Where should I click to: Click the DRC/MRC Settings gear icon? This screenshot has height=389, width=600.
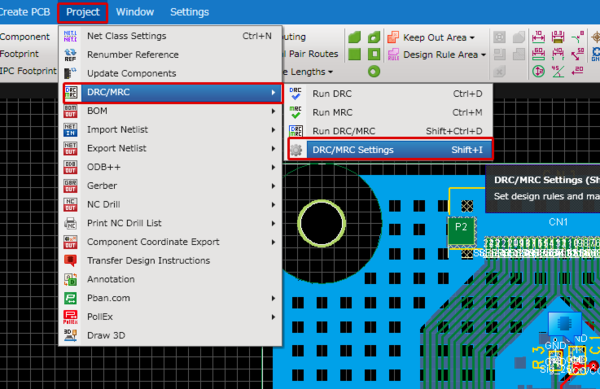point(296,150)
